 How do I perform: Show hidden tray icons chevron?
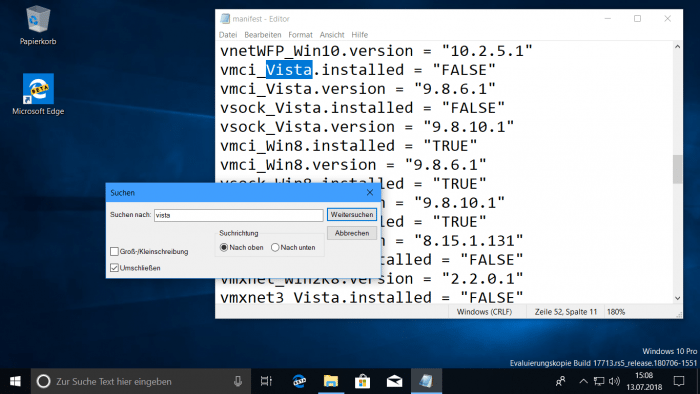[x=583, y=382]
